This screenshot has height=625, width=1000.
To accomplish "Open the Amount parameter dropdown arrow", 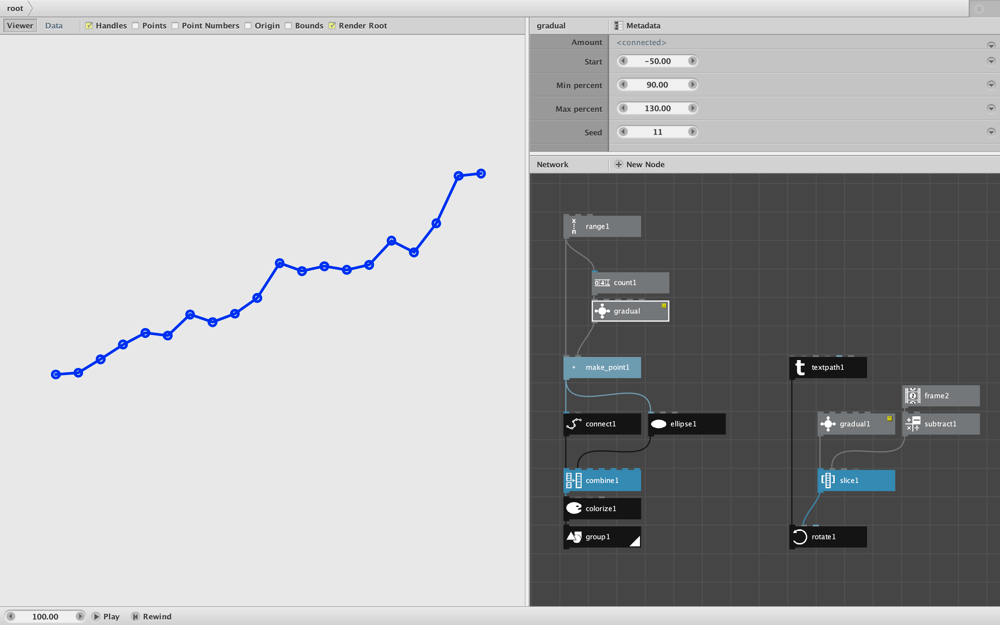I will 991,45.
